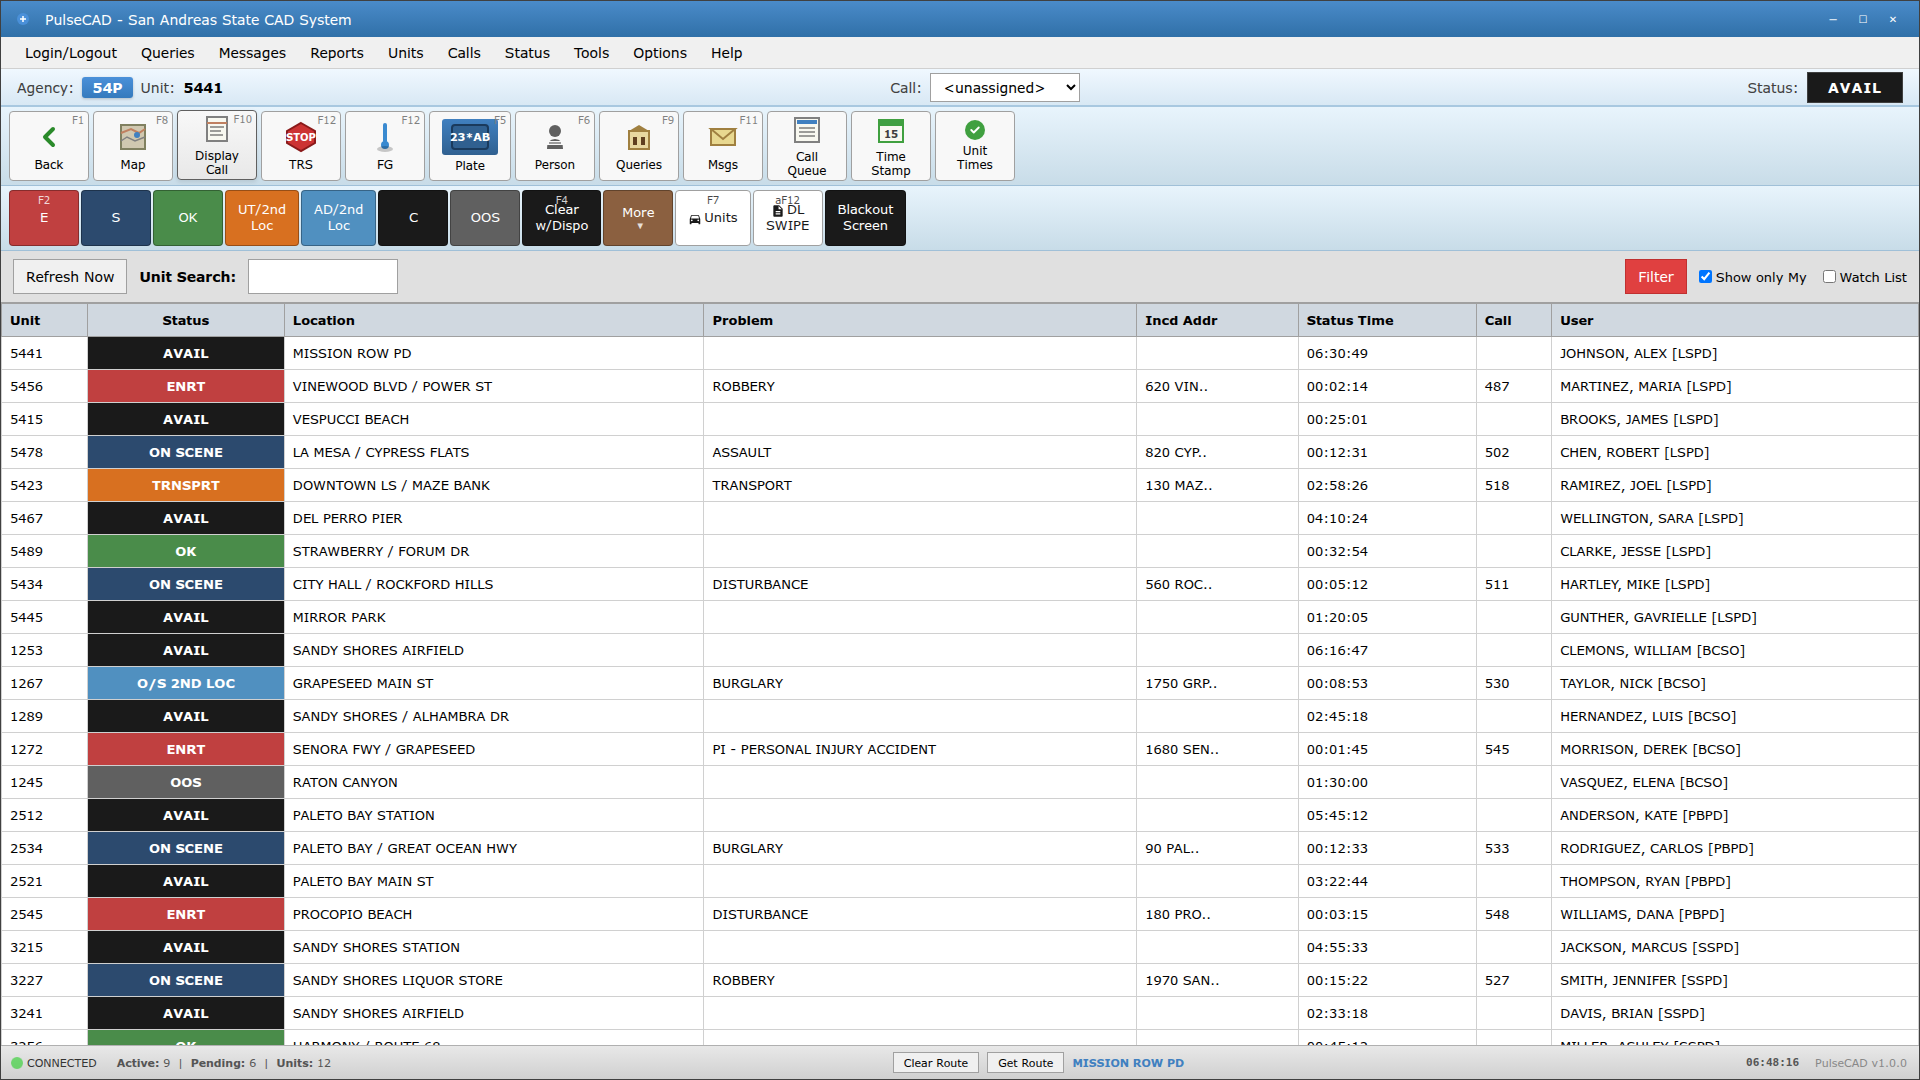
Task: Open the Person search tool
Action: pyautogui.click(x=554, y=145)
